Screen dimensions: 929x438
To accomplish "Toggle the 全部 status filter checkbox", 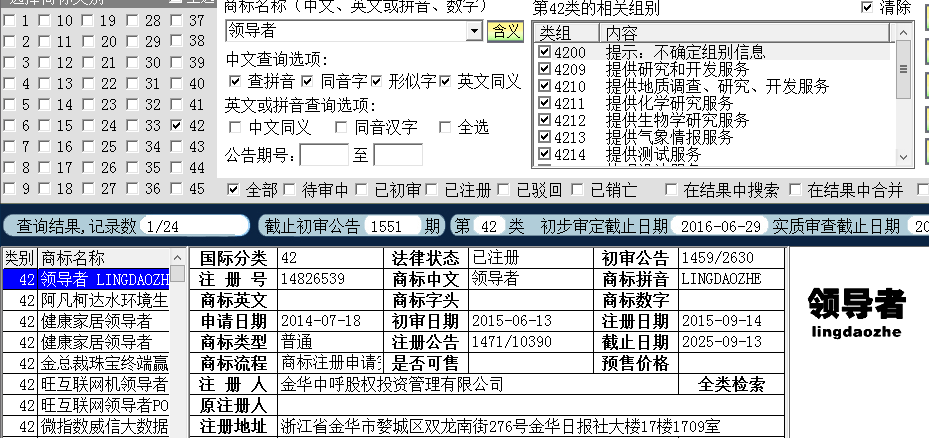I will tap(233, 190).
